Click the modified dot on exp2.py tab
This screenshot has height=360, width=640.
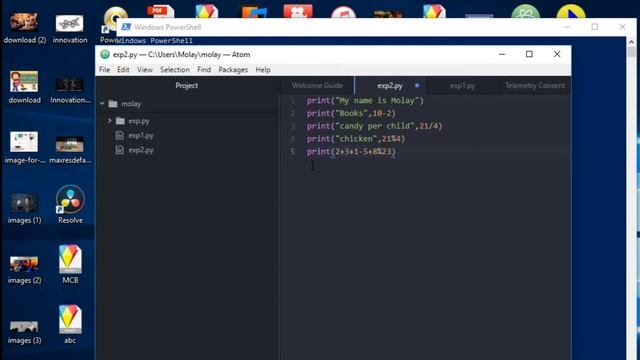tap(417, 86)
